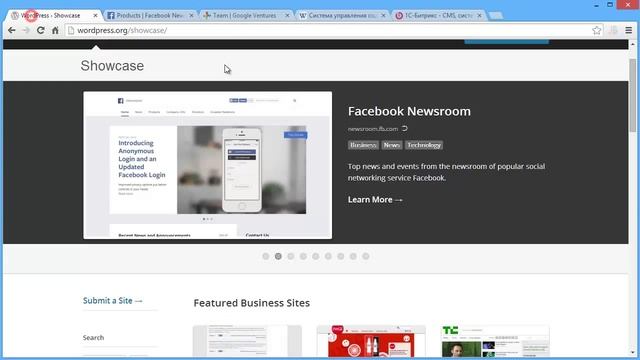Select sixth slider pagination dot
The width and height of the screenshot is (640, 360).
pyautogui.click(x=328, y=256)
